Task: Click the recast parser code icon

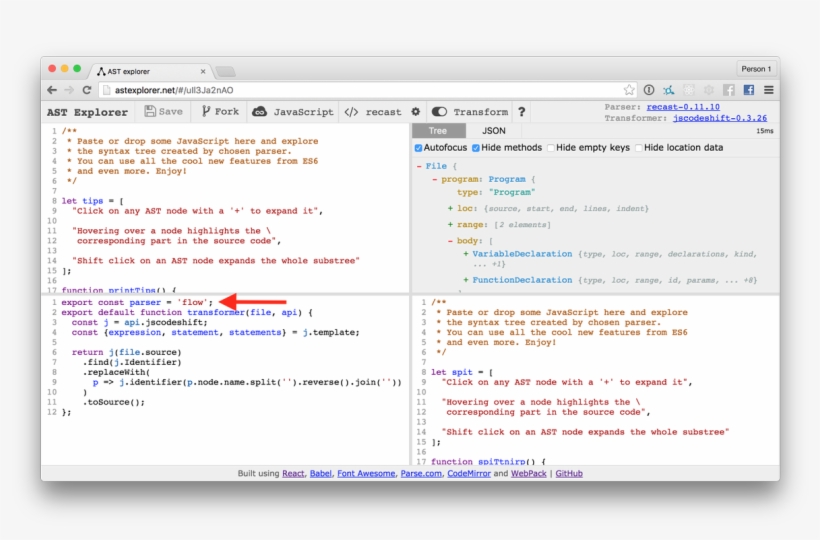Action: (x=351, y=112)
